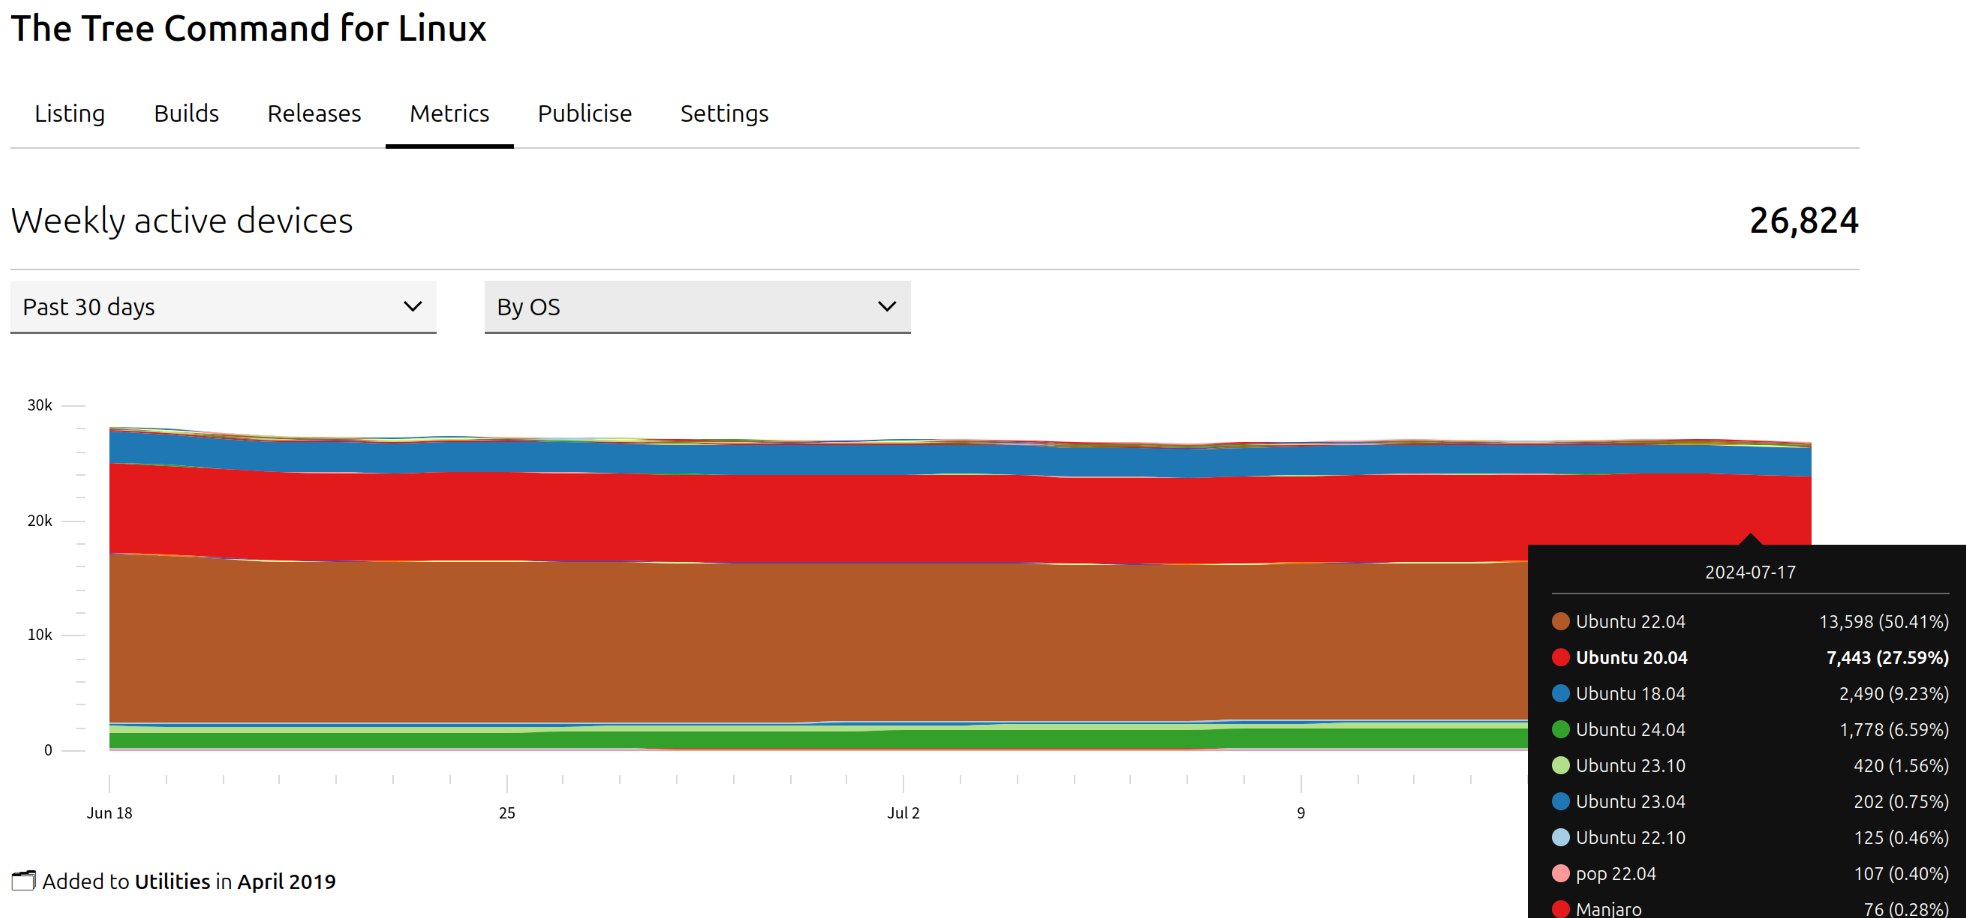The width and height of the screenshot is (1966, 918).
Task: Switch to the Listing tab
Action: click(x=69, y=114)
